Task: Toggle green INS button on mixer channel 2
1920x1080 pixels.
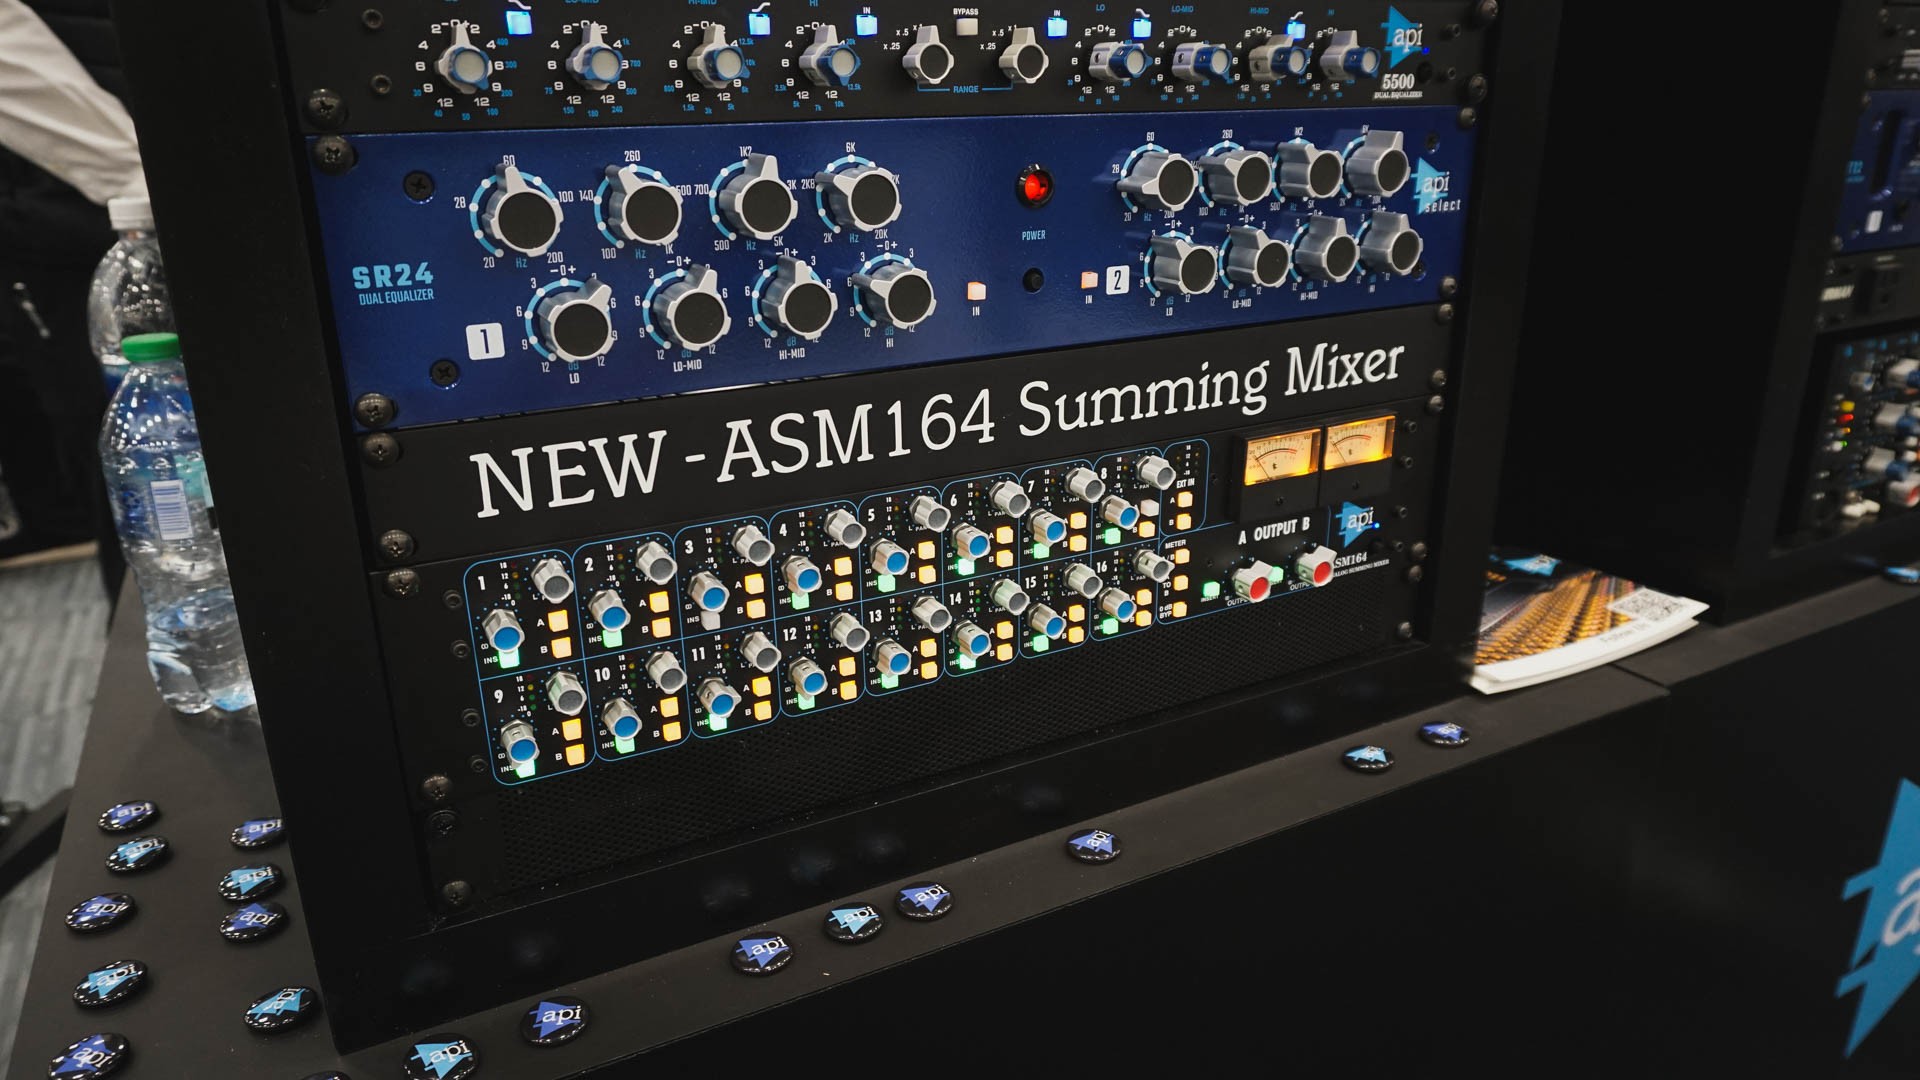Action: click(612, 636)
